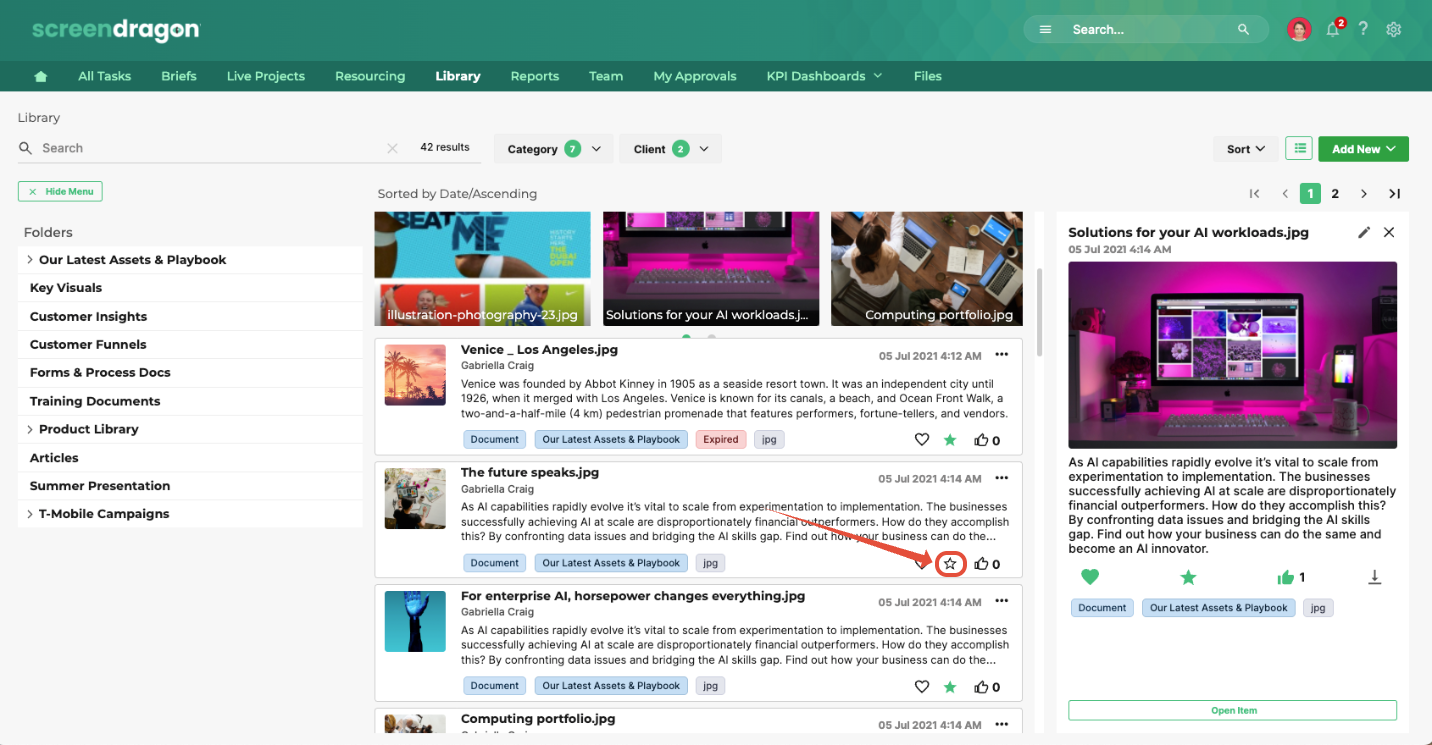Go to Live Projects
This screenshot has width=1432, height=745.
coord(266,76)
